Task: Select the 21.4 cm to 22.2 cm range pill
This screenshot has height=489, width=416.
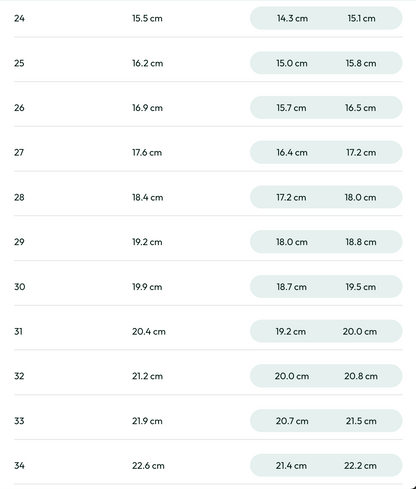Action: 326,465
